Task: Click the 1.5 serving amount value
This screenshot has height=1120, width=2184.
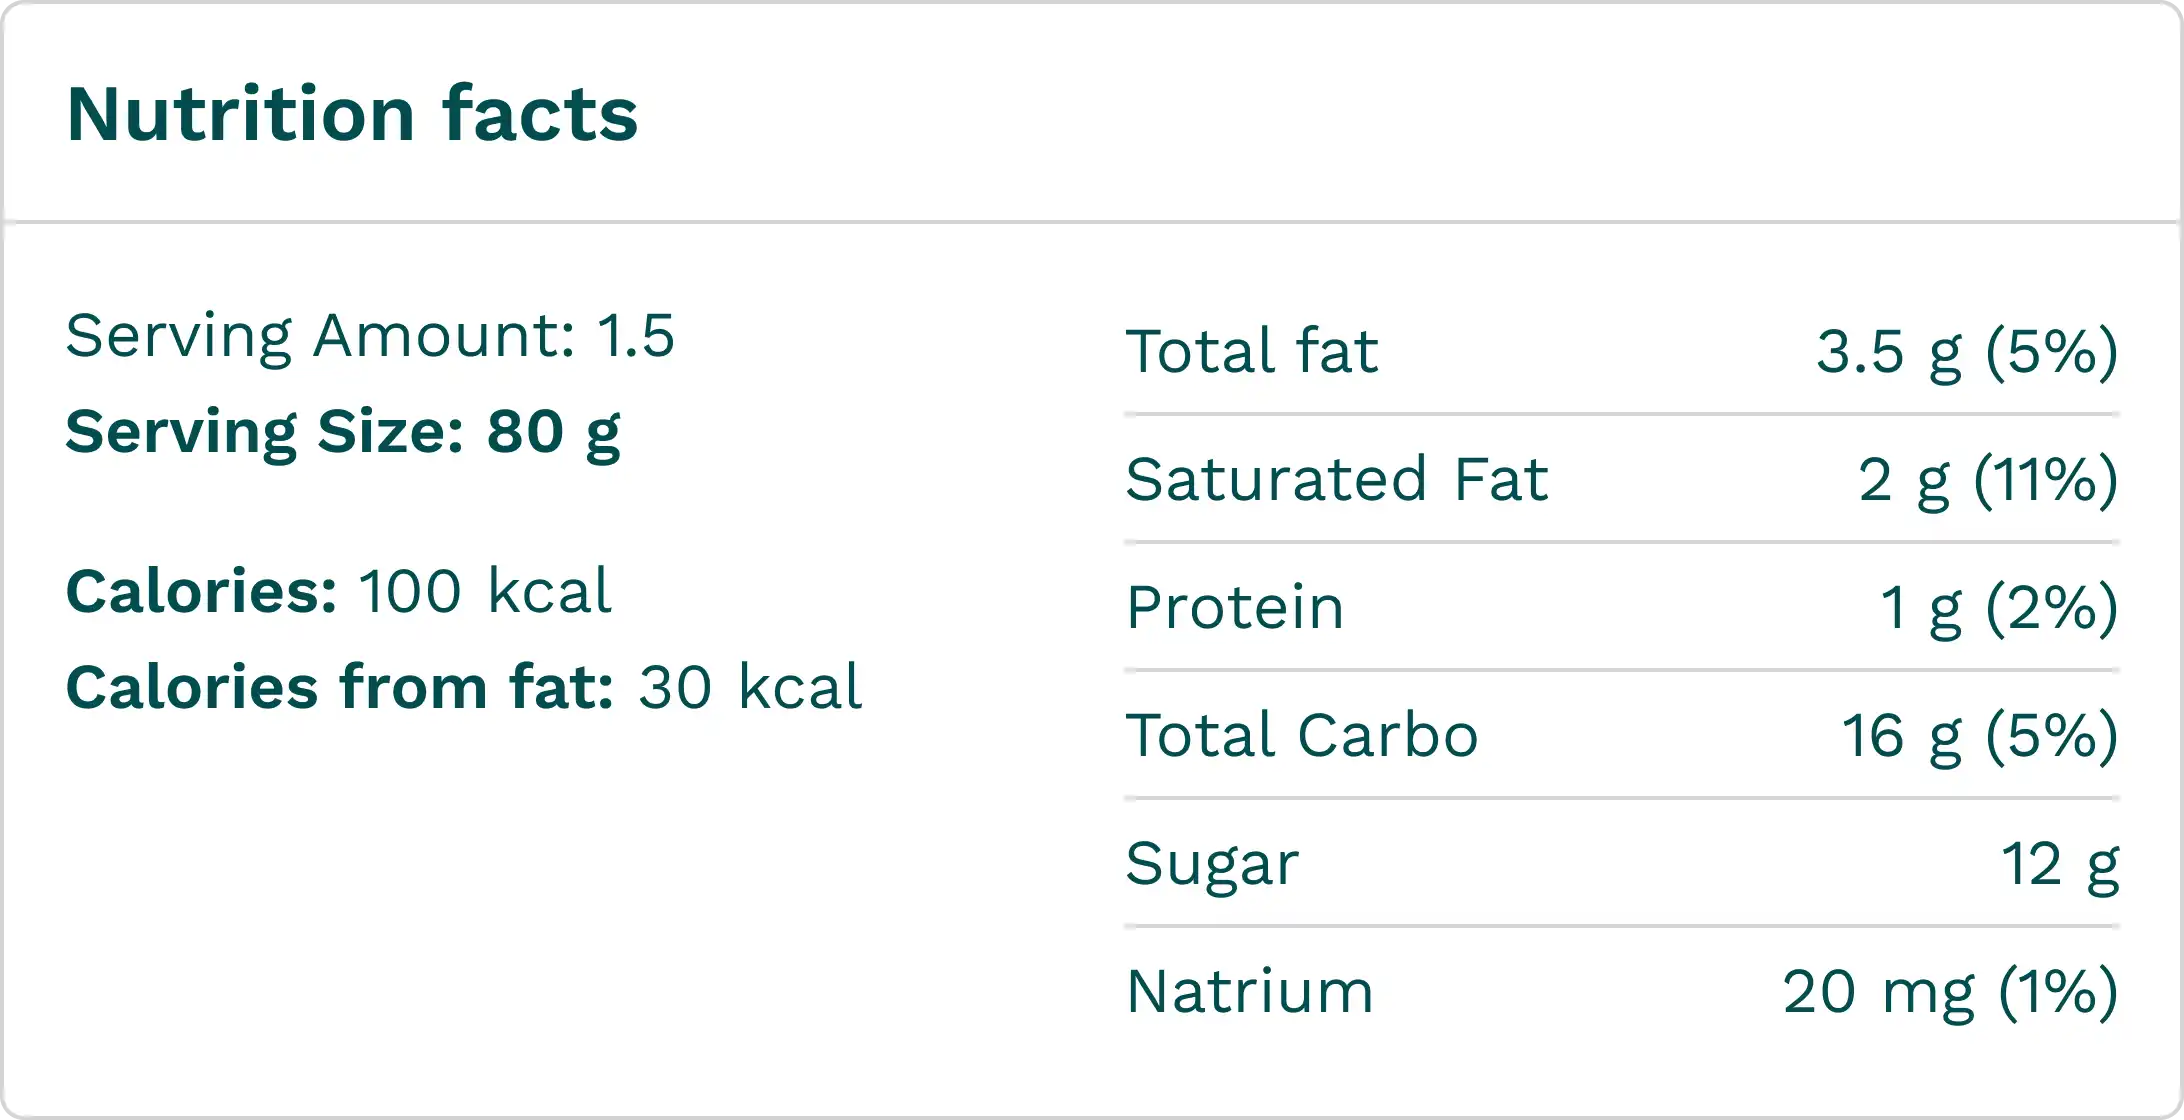Action: coord(636,336)
